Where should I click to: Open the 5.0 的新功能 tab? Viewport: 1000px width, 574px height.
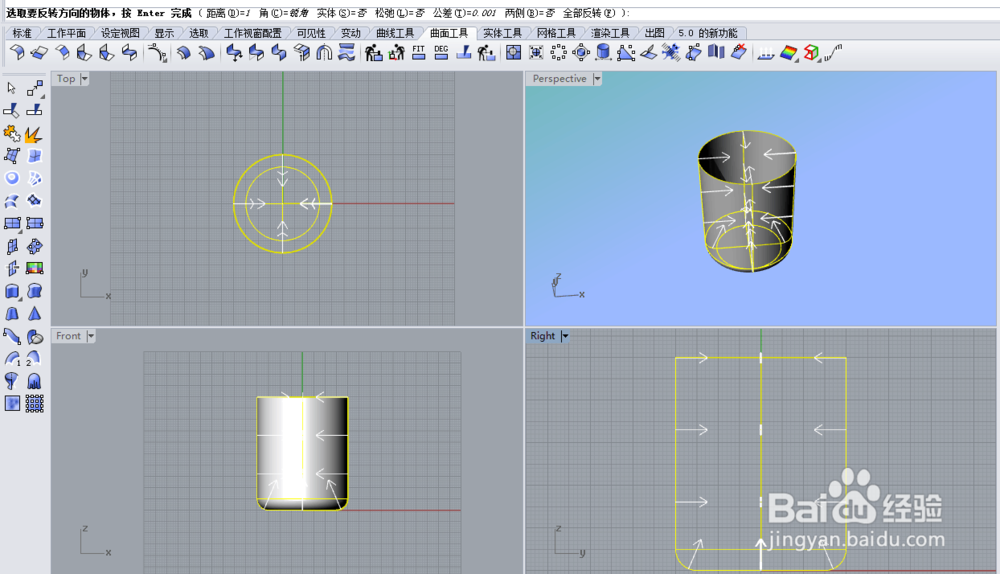(x=708, y=33)
